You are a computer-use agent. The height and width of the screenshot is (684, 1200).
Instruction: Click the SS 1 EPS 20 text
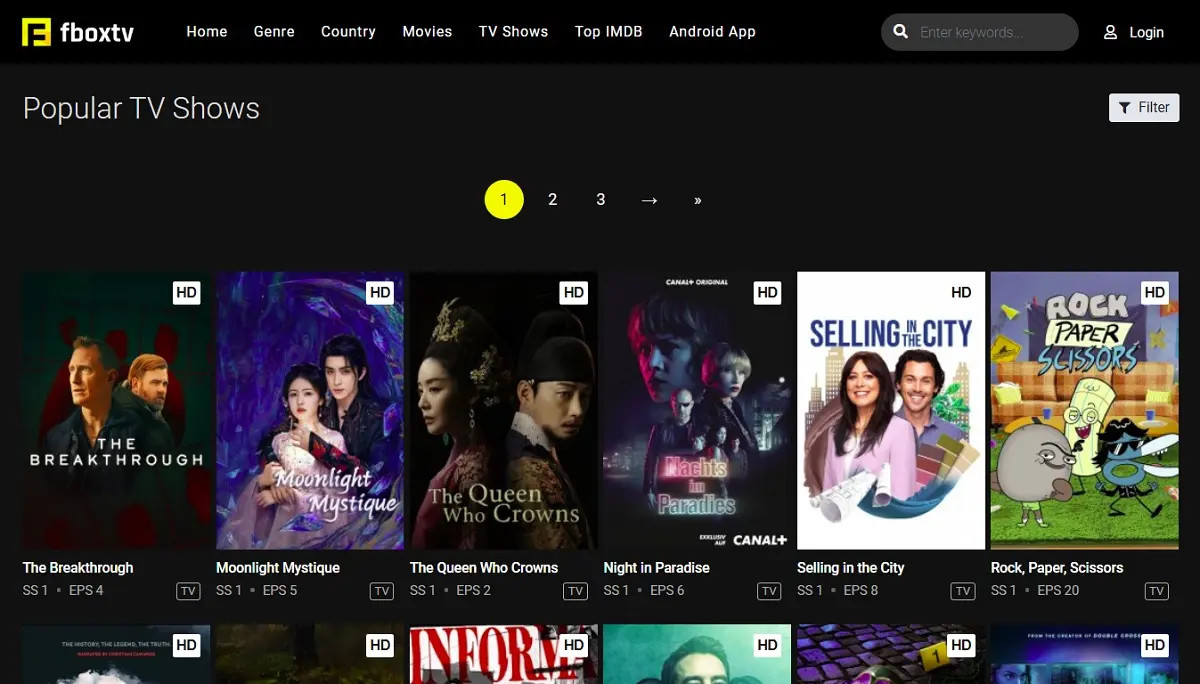pyautogui.click(x=1035, y=590)
